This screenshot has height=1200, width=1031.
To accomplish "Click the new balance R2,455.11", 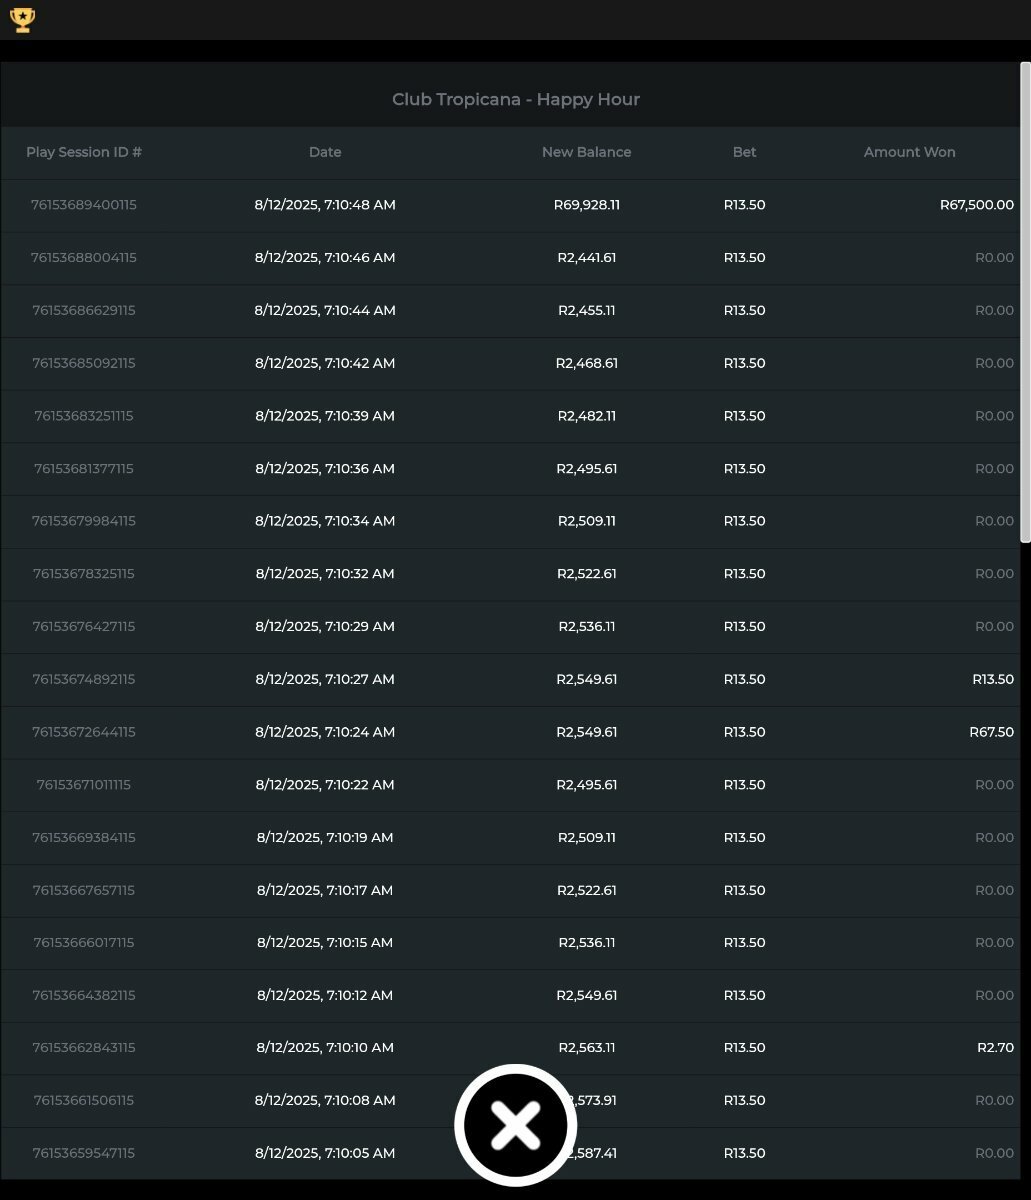I will point(587,310).
